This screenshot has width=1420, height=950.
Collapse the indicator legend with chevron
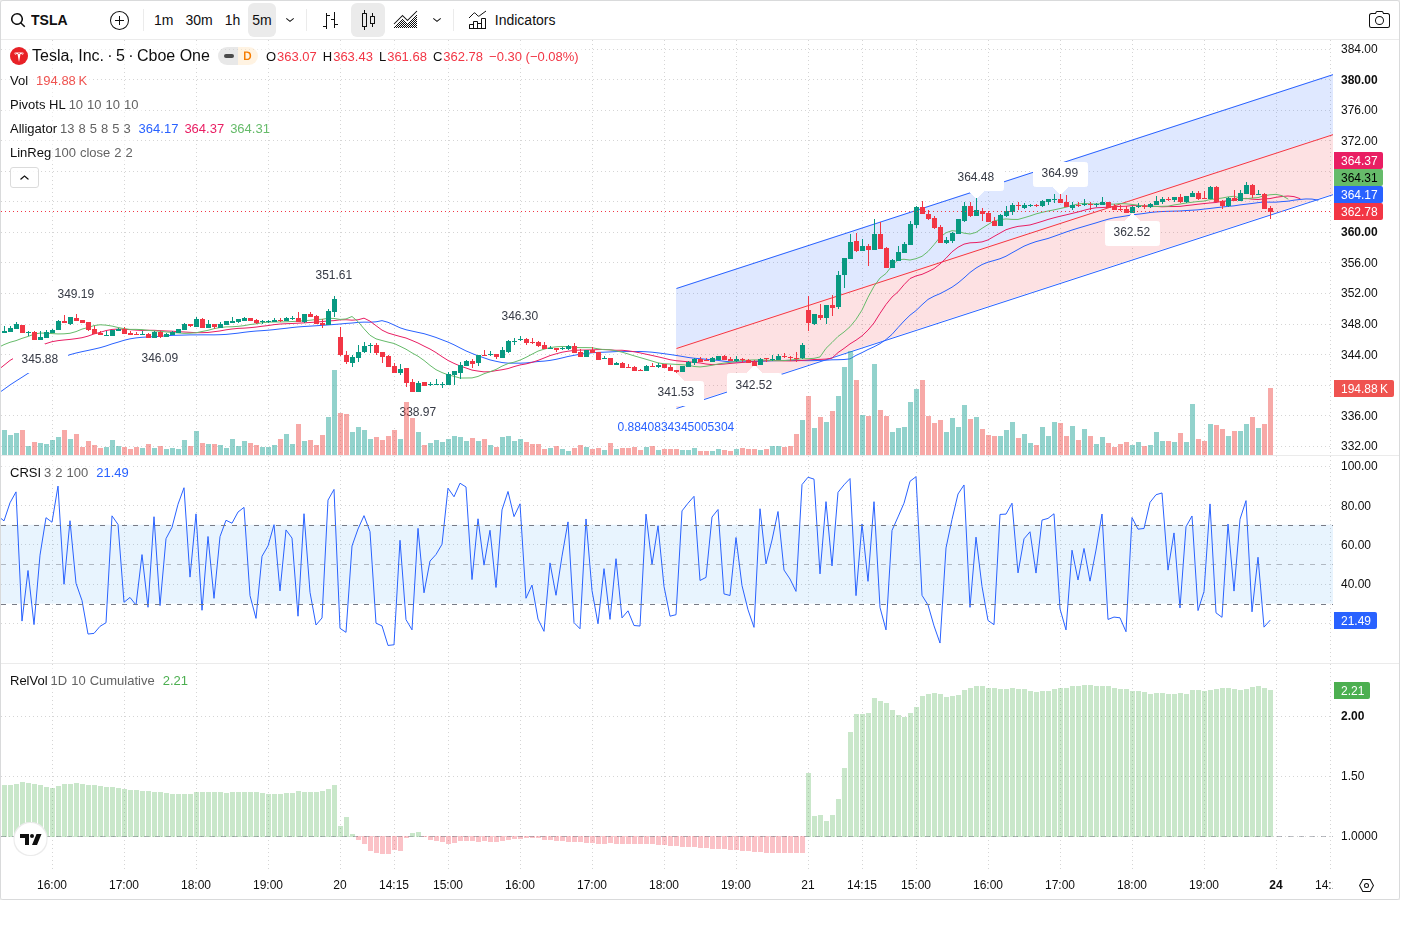click(x=24, y=177)
